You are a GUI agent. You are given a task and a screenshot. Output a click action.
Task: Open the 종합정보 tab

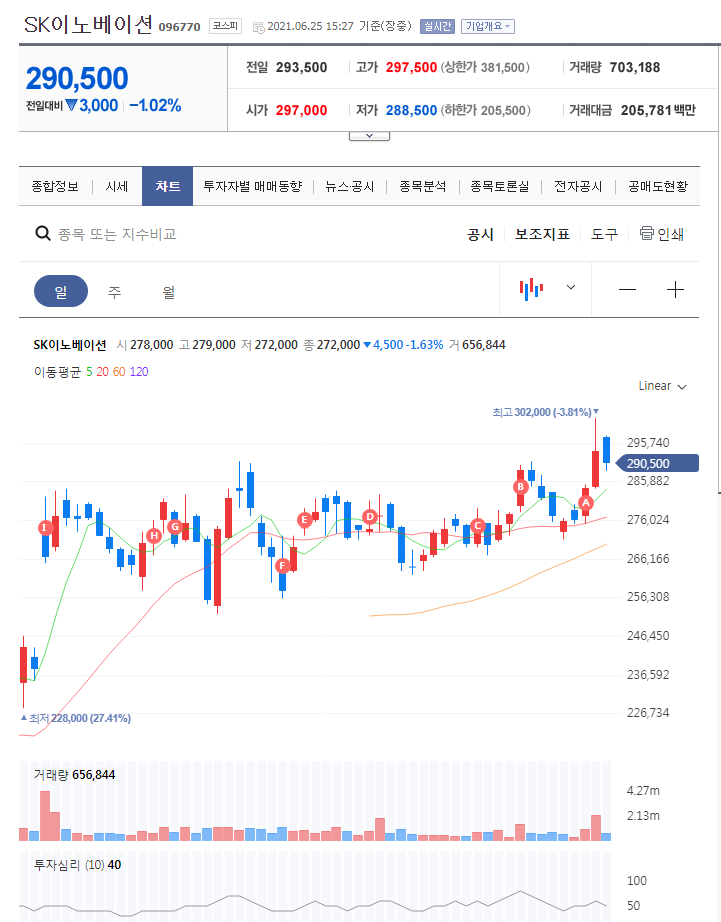[x=55, y=186]
